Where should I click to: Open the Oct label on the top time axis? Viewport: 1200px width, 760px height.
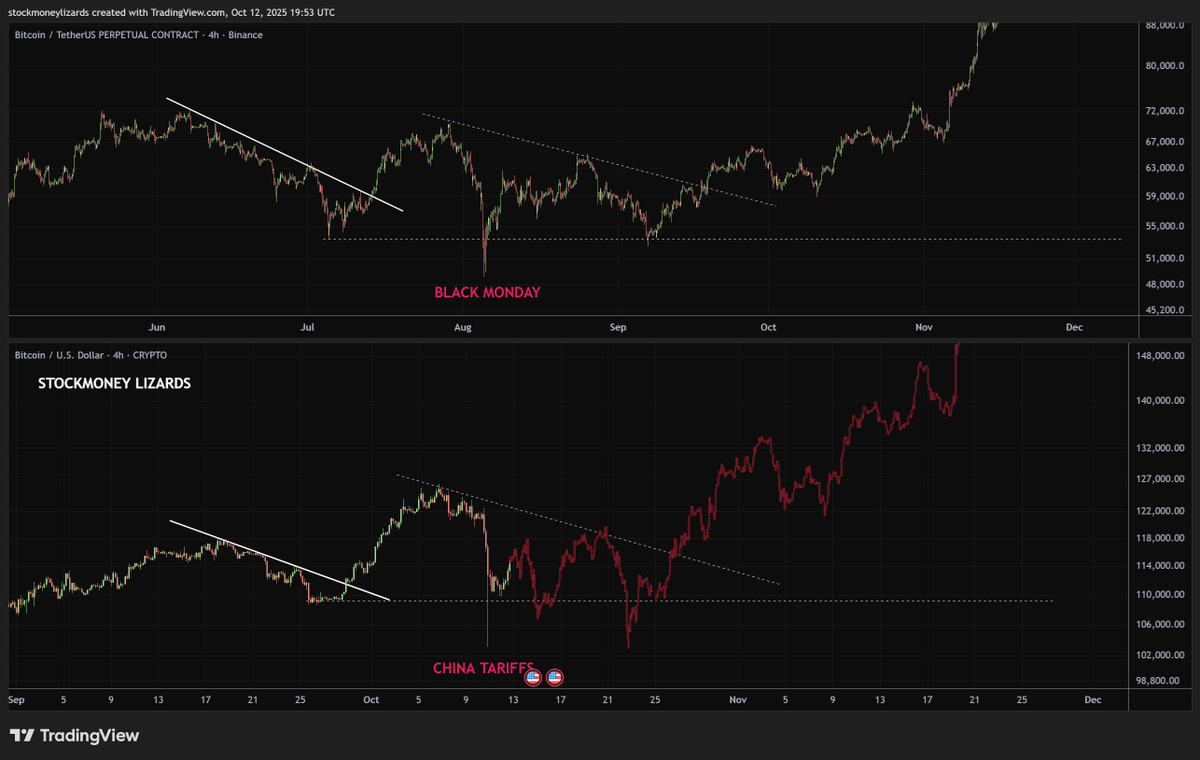tap(768, 327)
